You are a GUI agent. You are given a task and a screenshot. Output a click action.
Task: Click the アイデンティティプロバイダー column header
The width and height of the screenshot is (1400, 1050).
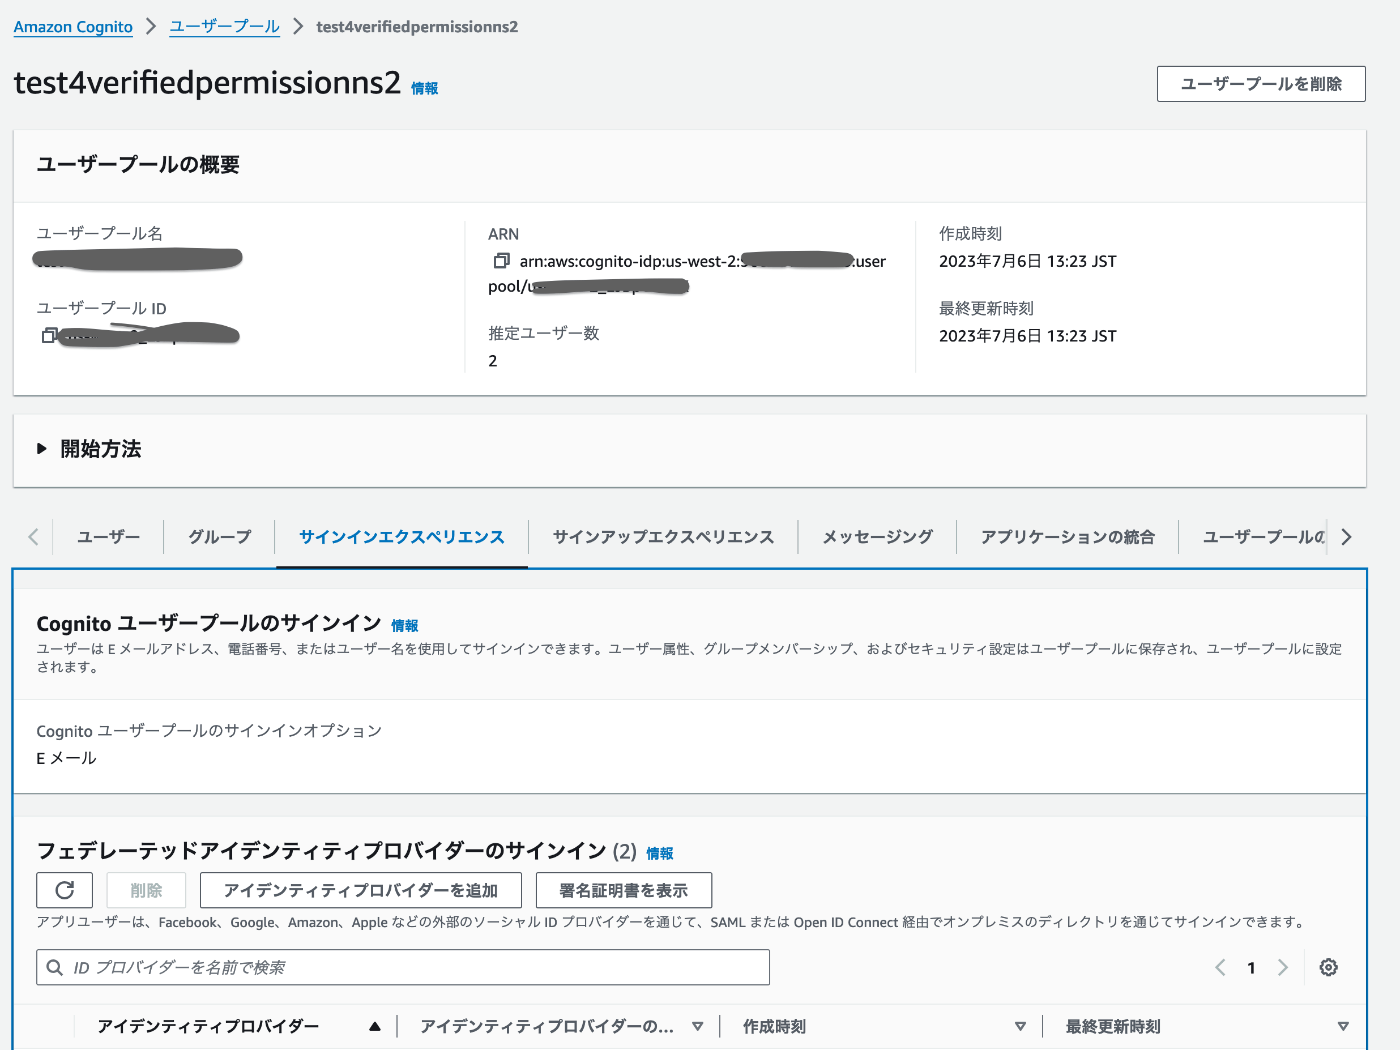208,1026
